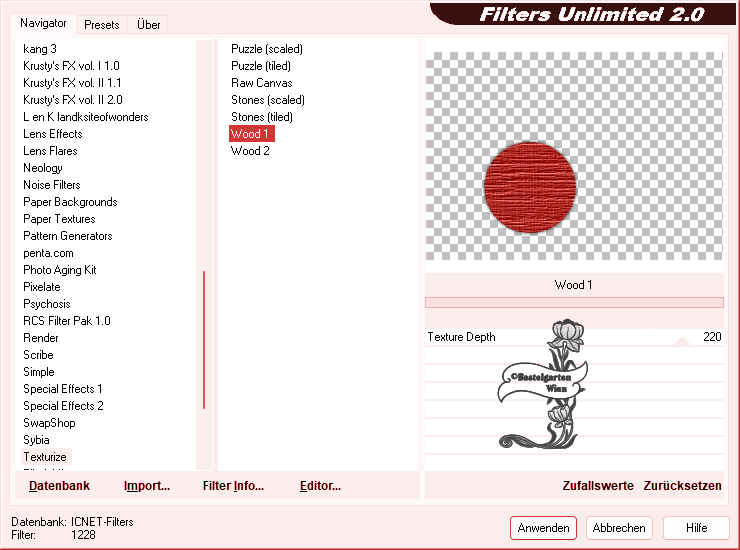
Task: Select the Pixelate category
Action: tap(42, 287)
